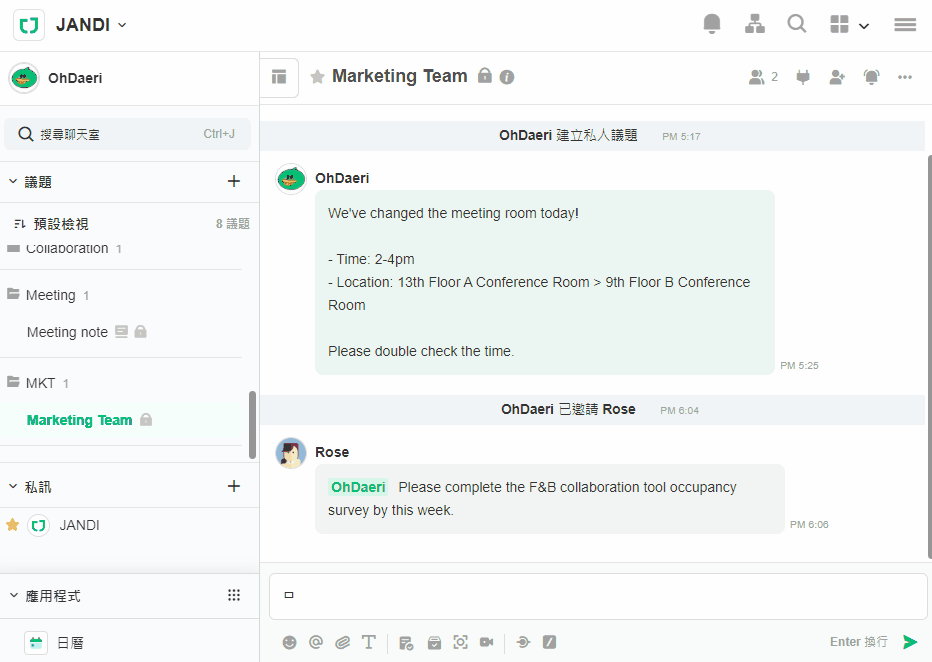932x662 pixels.
Task: Click the emoji smiley icon
Action: tap(290, 642)
